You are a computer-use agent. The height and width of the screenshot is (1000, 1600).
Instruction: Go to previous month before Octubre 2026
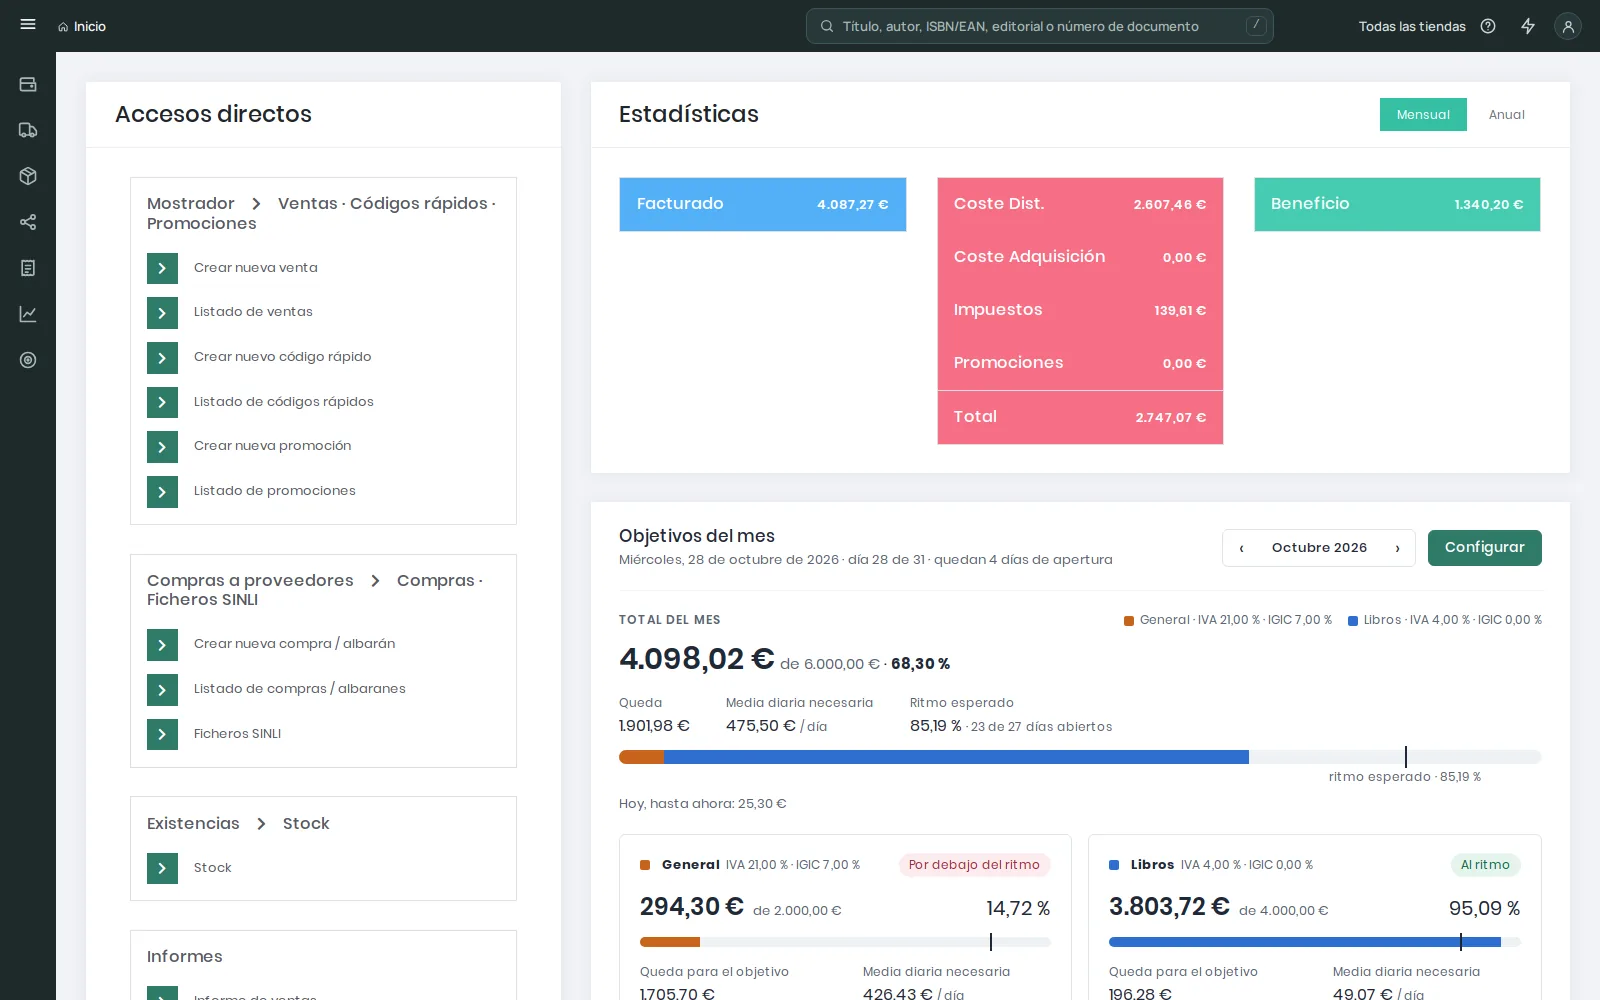1242,548
